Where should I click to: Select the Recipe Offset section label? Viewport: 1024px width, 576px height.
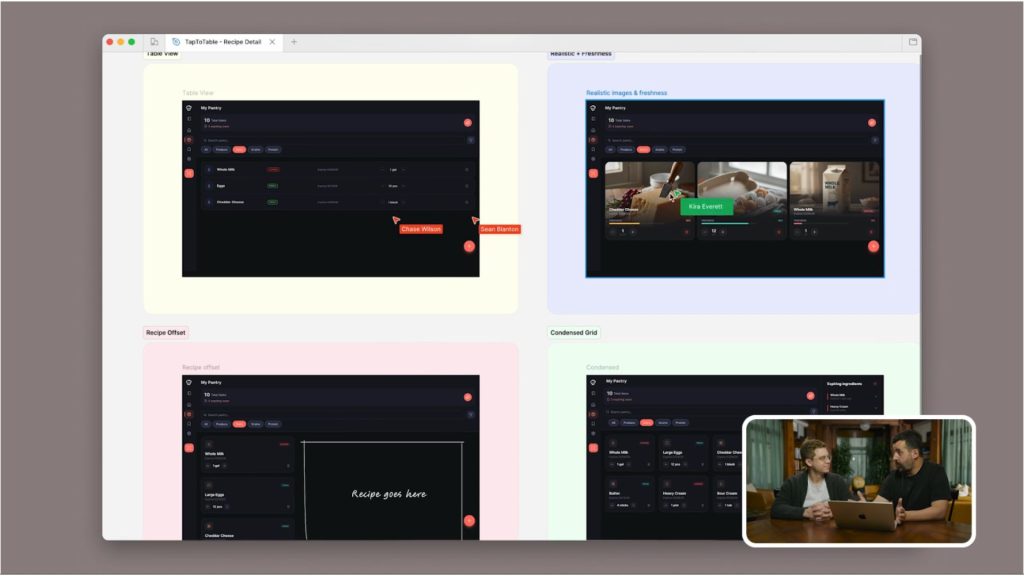coord(166,332)
